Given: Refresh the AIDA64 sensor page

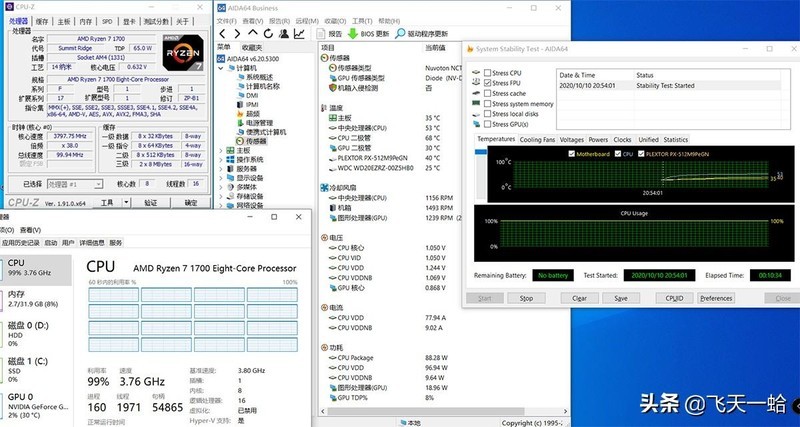Looking at the screenshot, I should click(x=268, y=34).
